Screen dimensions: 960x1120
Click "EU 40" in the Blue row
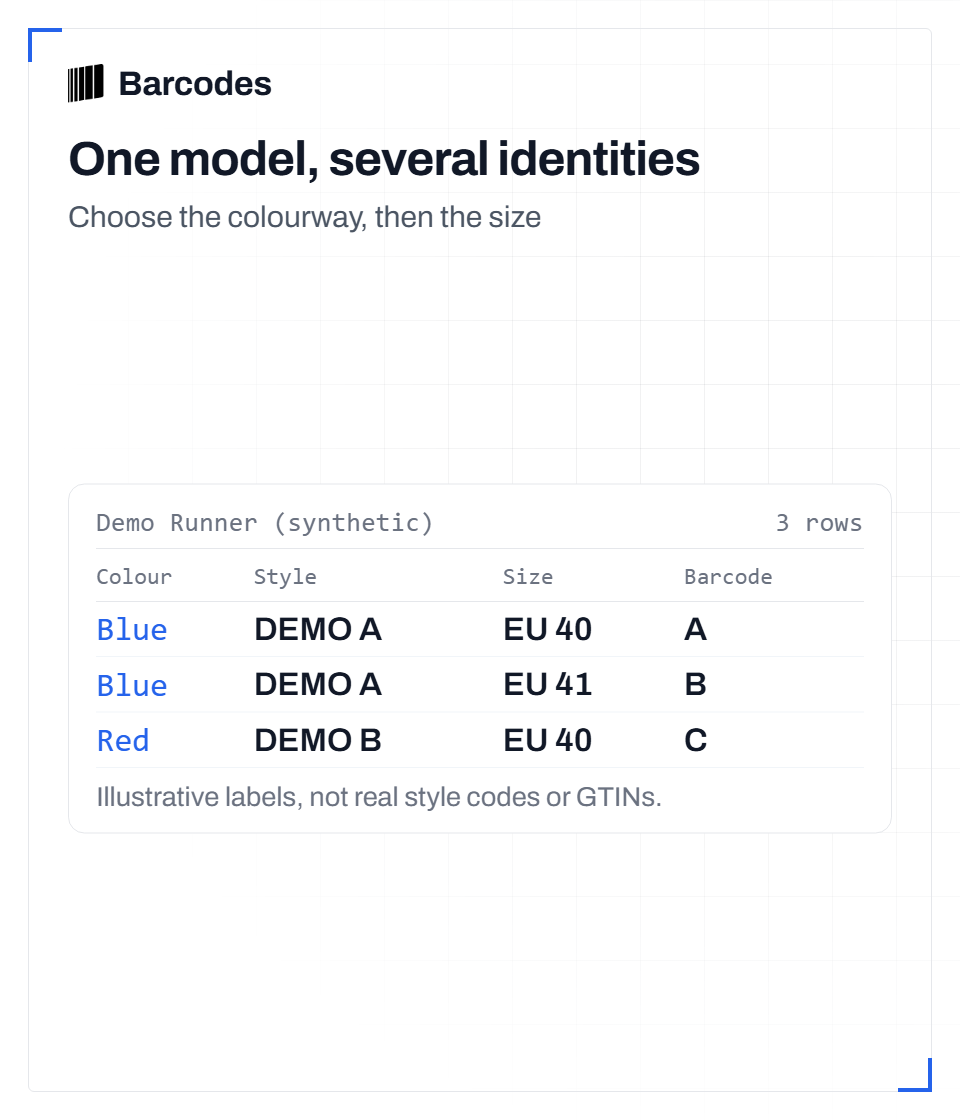(x=548, y=629)
